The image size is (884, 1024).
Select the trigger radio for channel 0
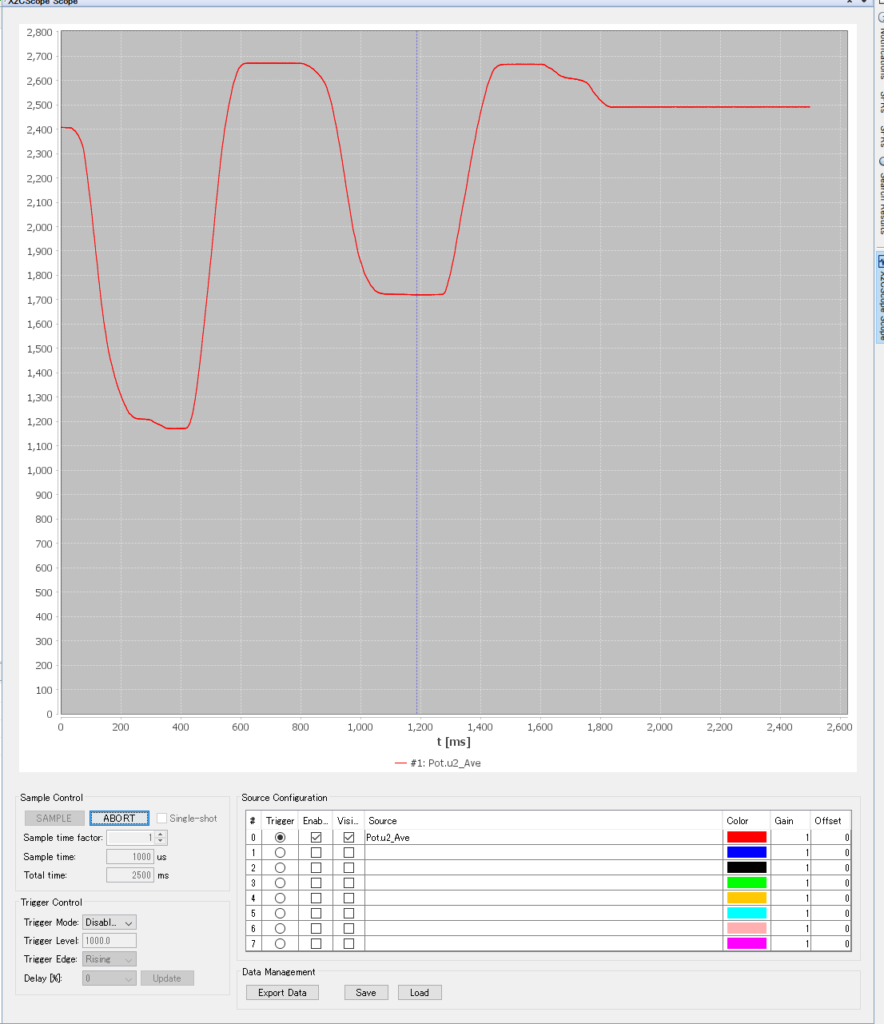[280, 837]
